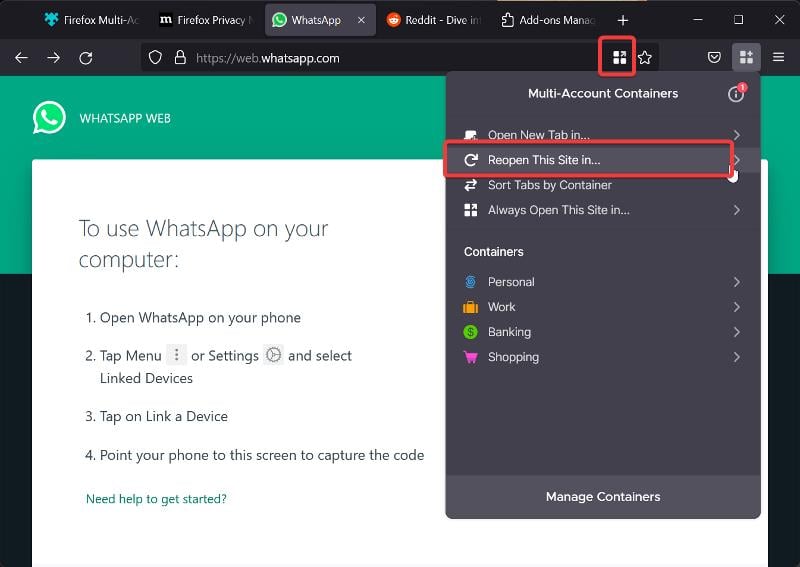The width and height of the screenshot is (800, 567).
Task: Choose Sort Tabs by Container
Action: pos(603,185)
